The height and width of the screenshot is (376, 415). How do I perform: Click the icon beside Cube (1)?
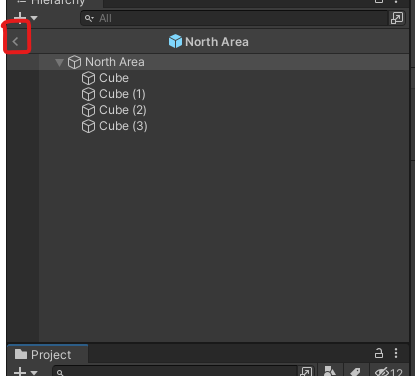pyautogui.click(x=88, y=94)
